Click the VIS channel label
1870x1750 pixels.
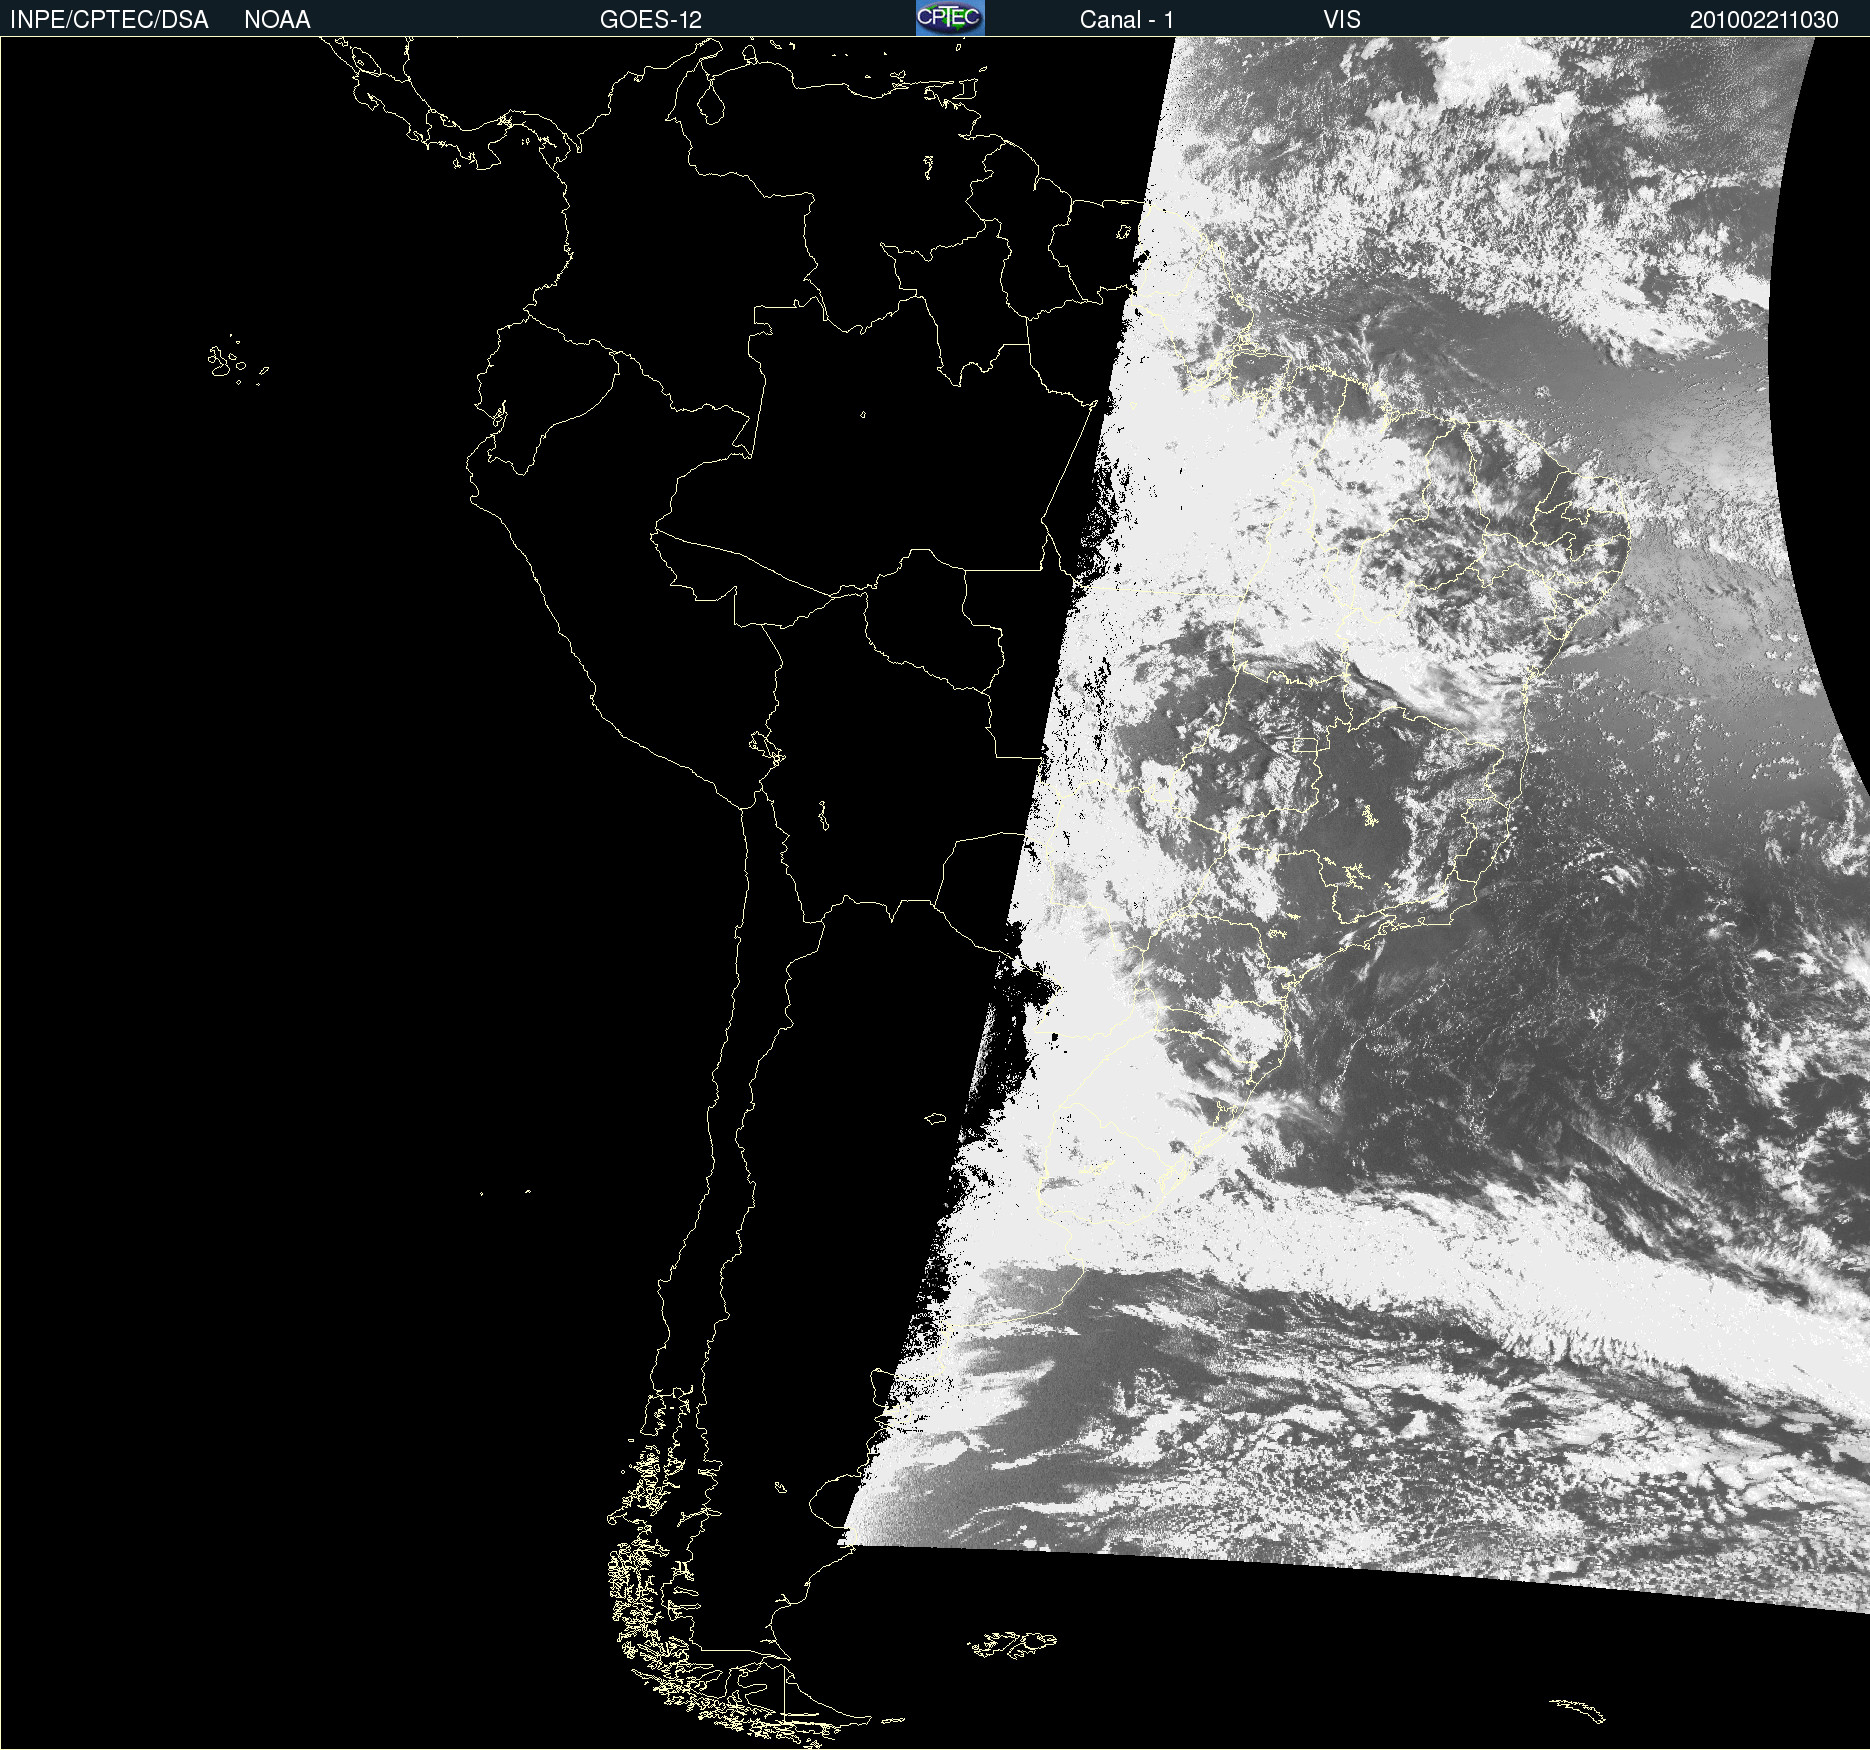(1342, 20)
